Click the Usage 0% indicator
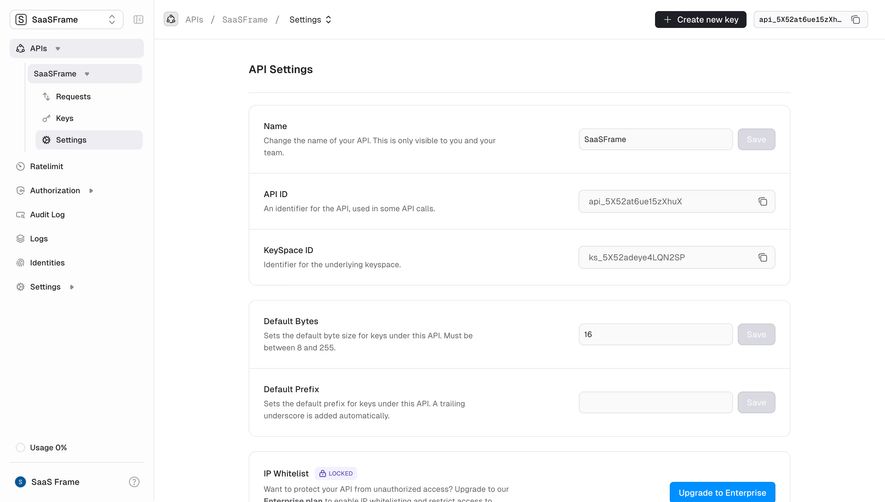The image size is (885, 502). (x=42, y=447)
